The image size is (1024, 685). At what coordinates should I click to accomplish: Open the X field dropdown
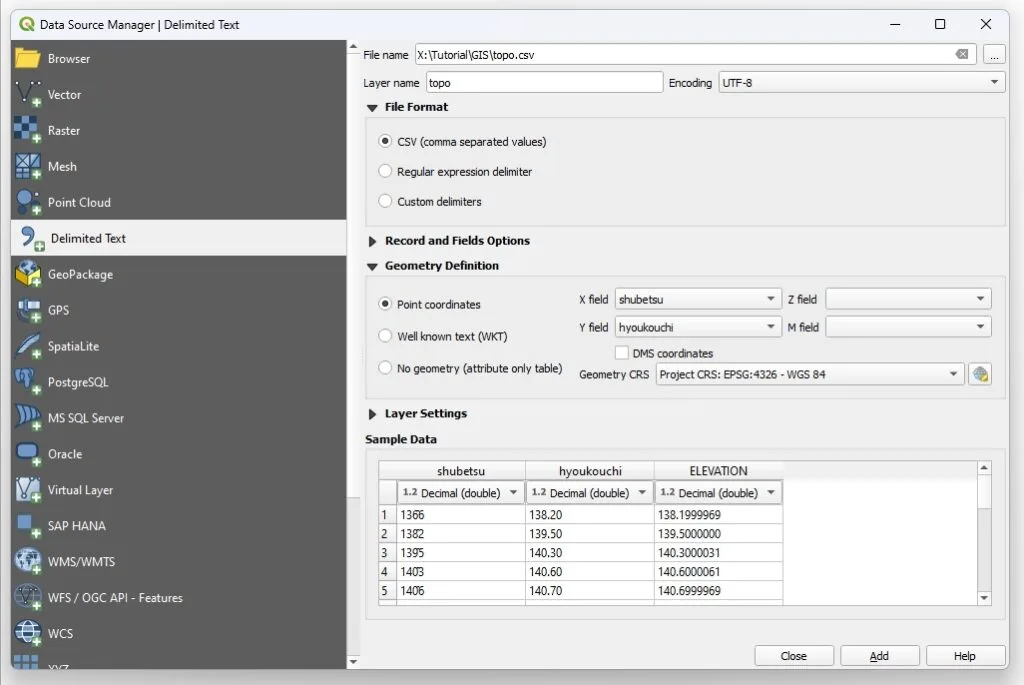(698, 299)
